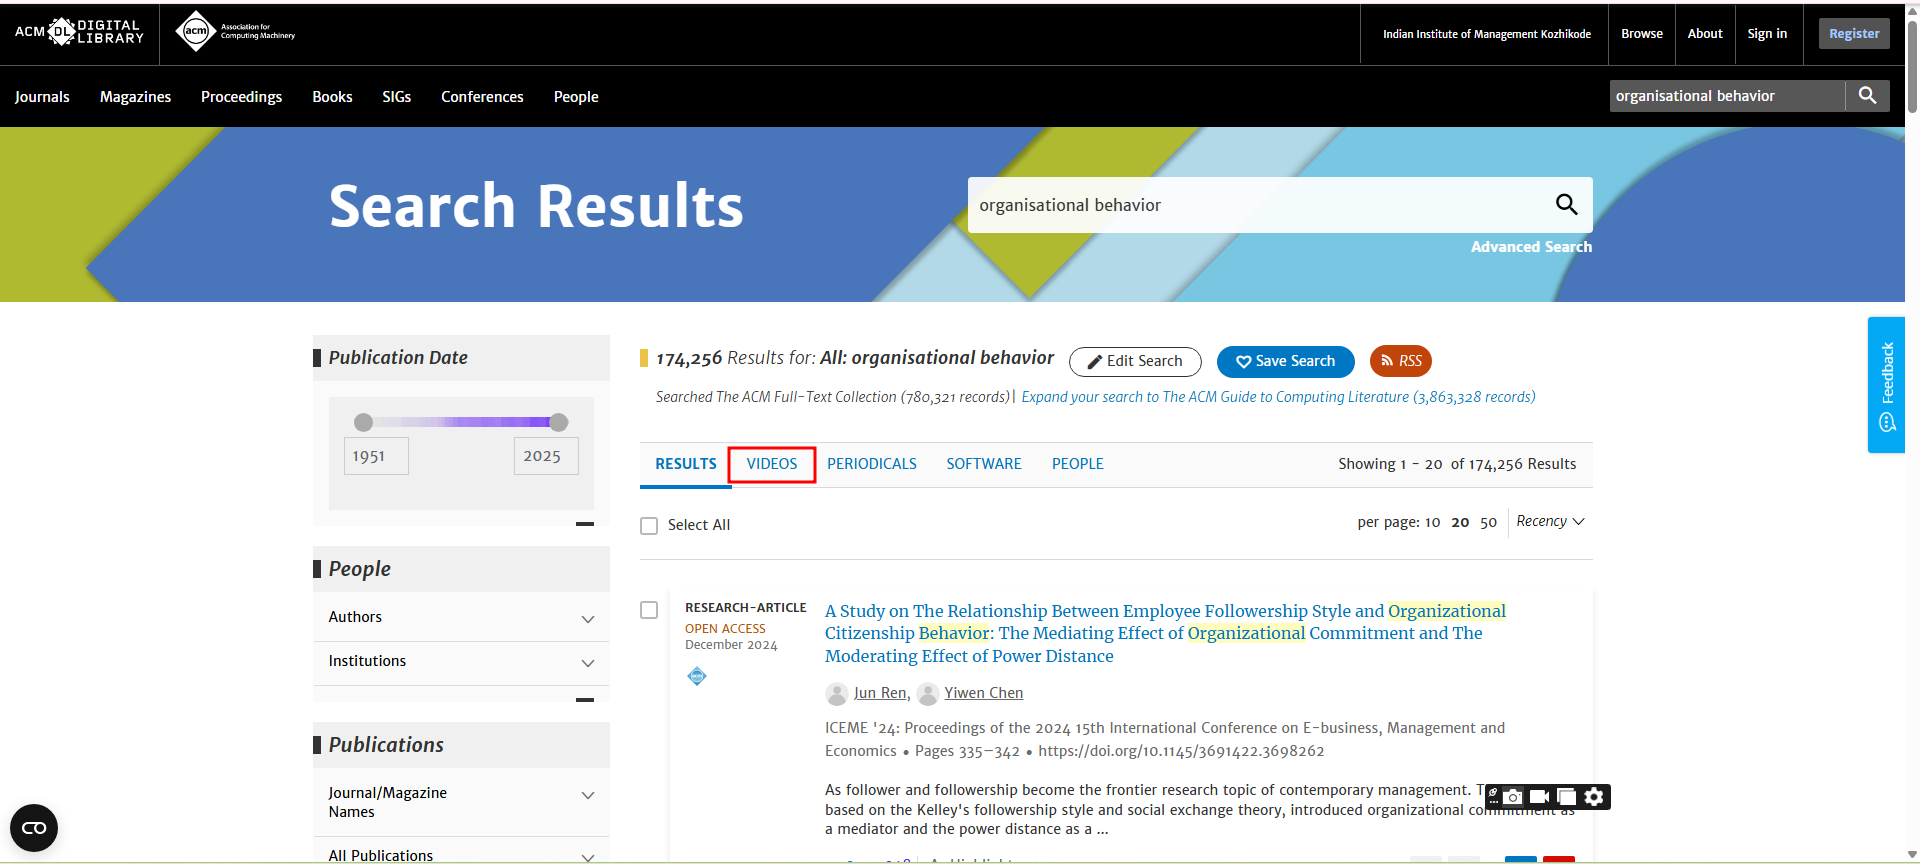Screen dimensions: 1920x864
Task: Click the header search magnifier icon
Action: [1867, 96]
